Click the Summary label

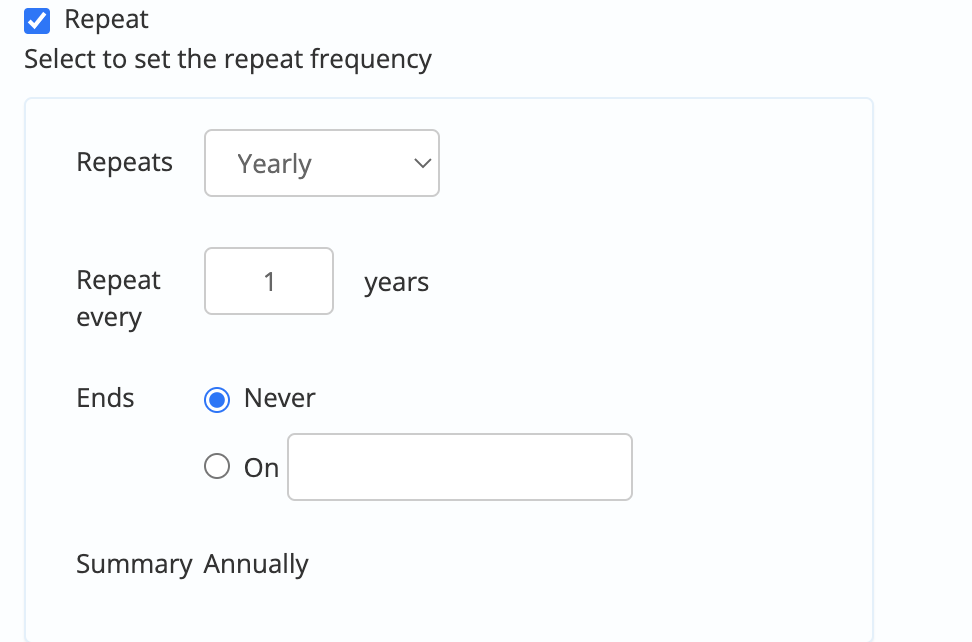tap(134, 564)
